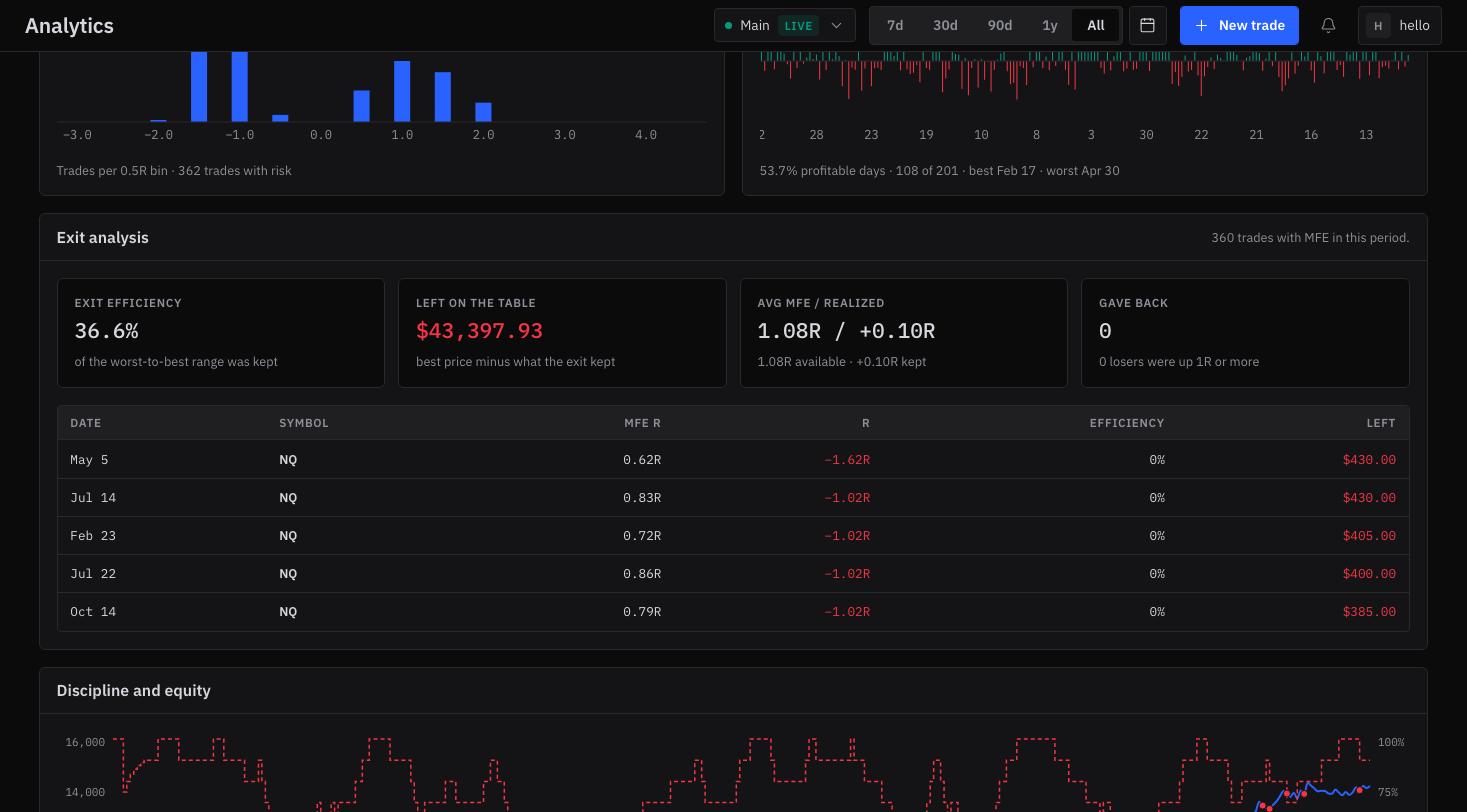Click the LIVE status badge

tap(798, 26)
